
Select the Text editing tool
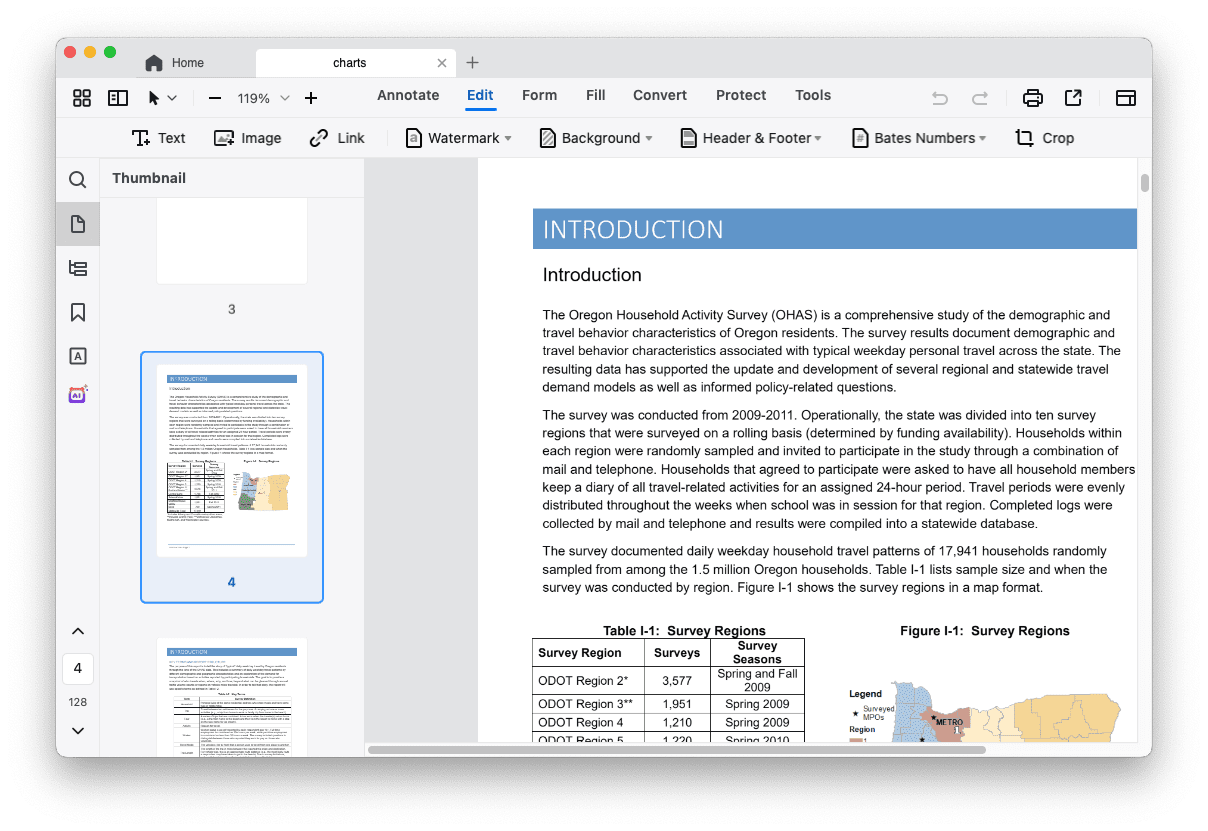point(158,138)
